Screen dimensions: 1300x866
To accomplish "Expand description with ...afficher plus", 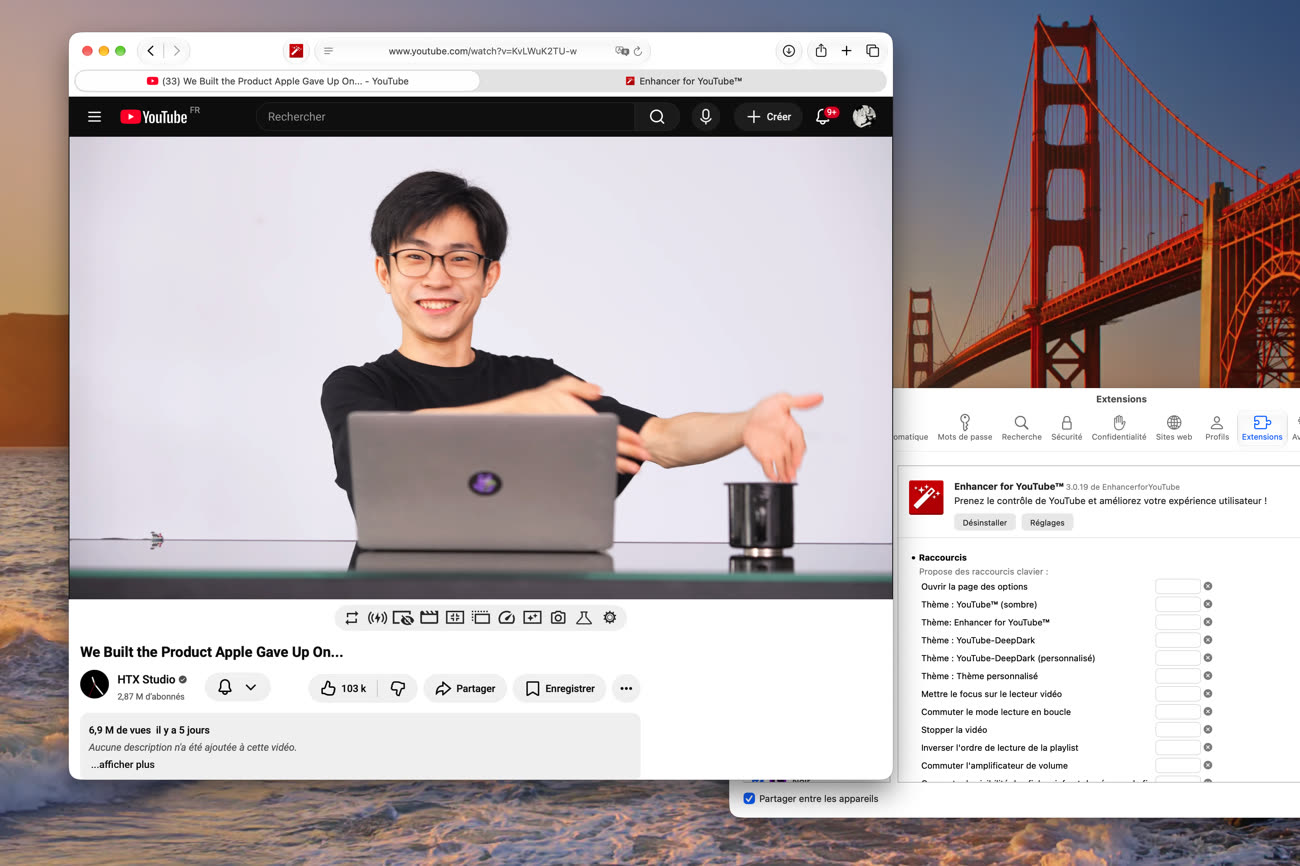I will point(122,764).
